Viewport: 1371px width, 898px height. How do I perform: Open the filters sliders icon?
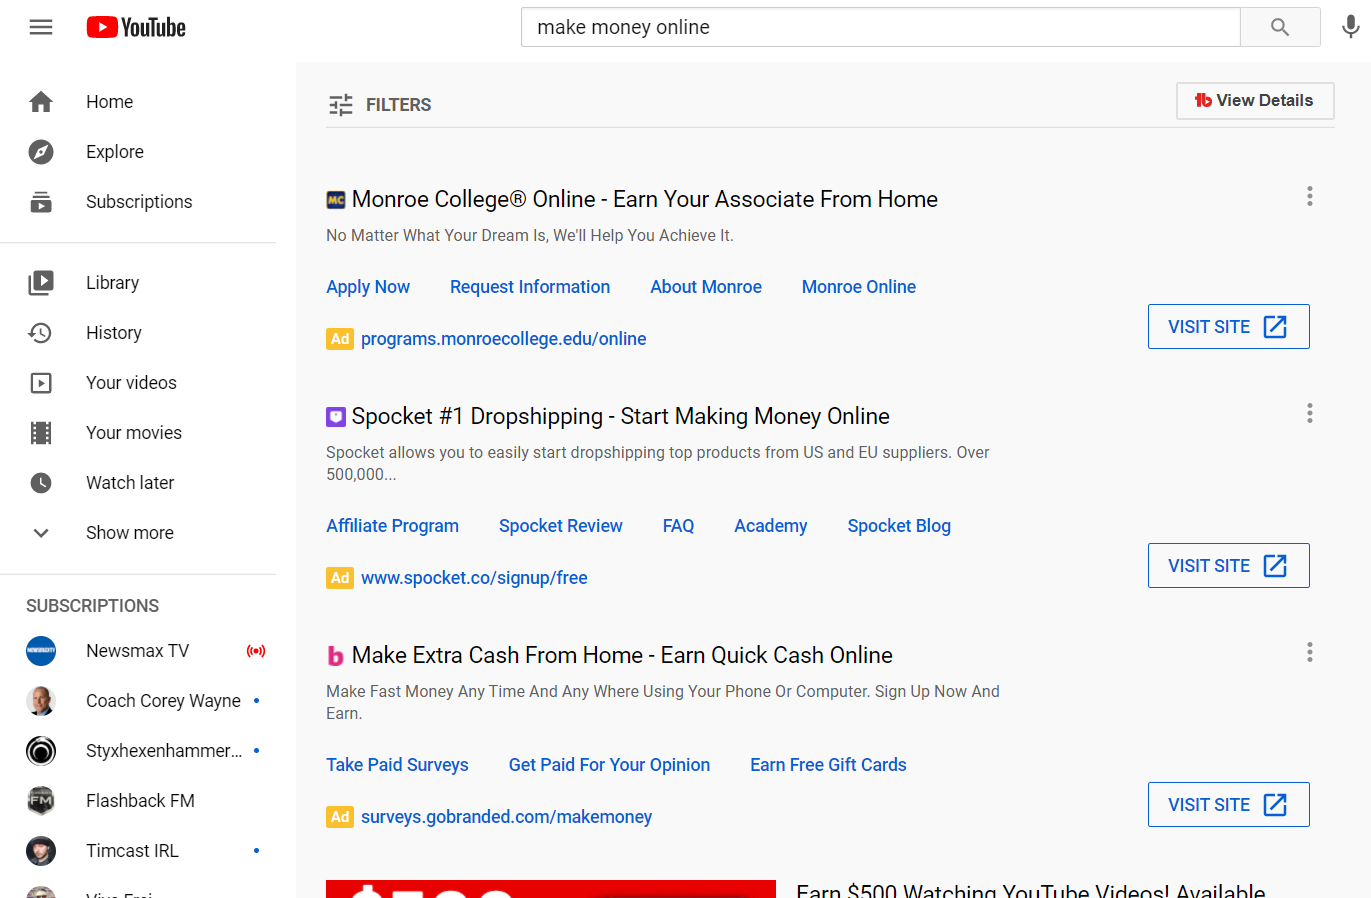341,105
